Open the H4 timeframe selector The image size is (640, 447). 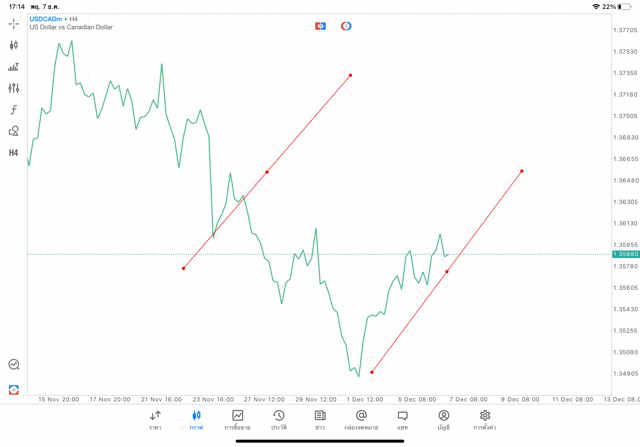(x=14, y=153)
